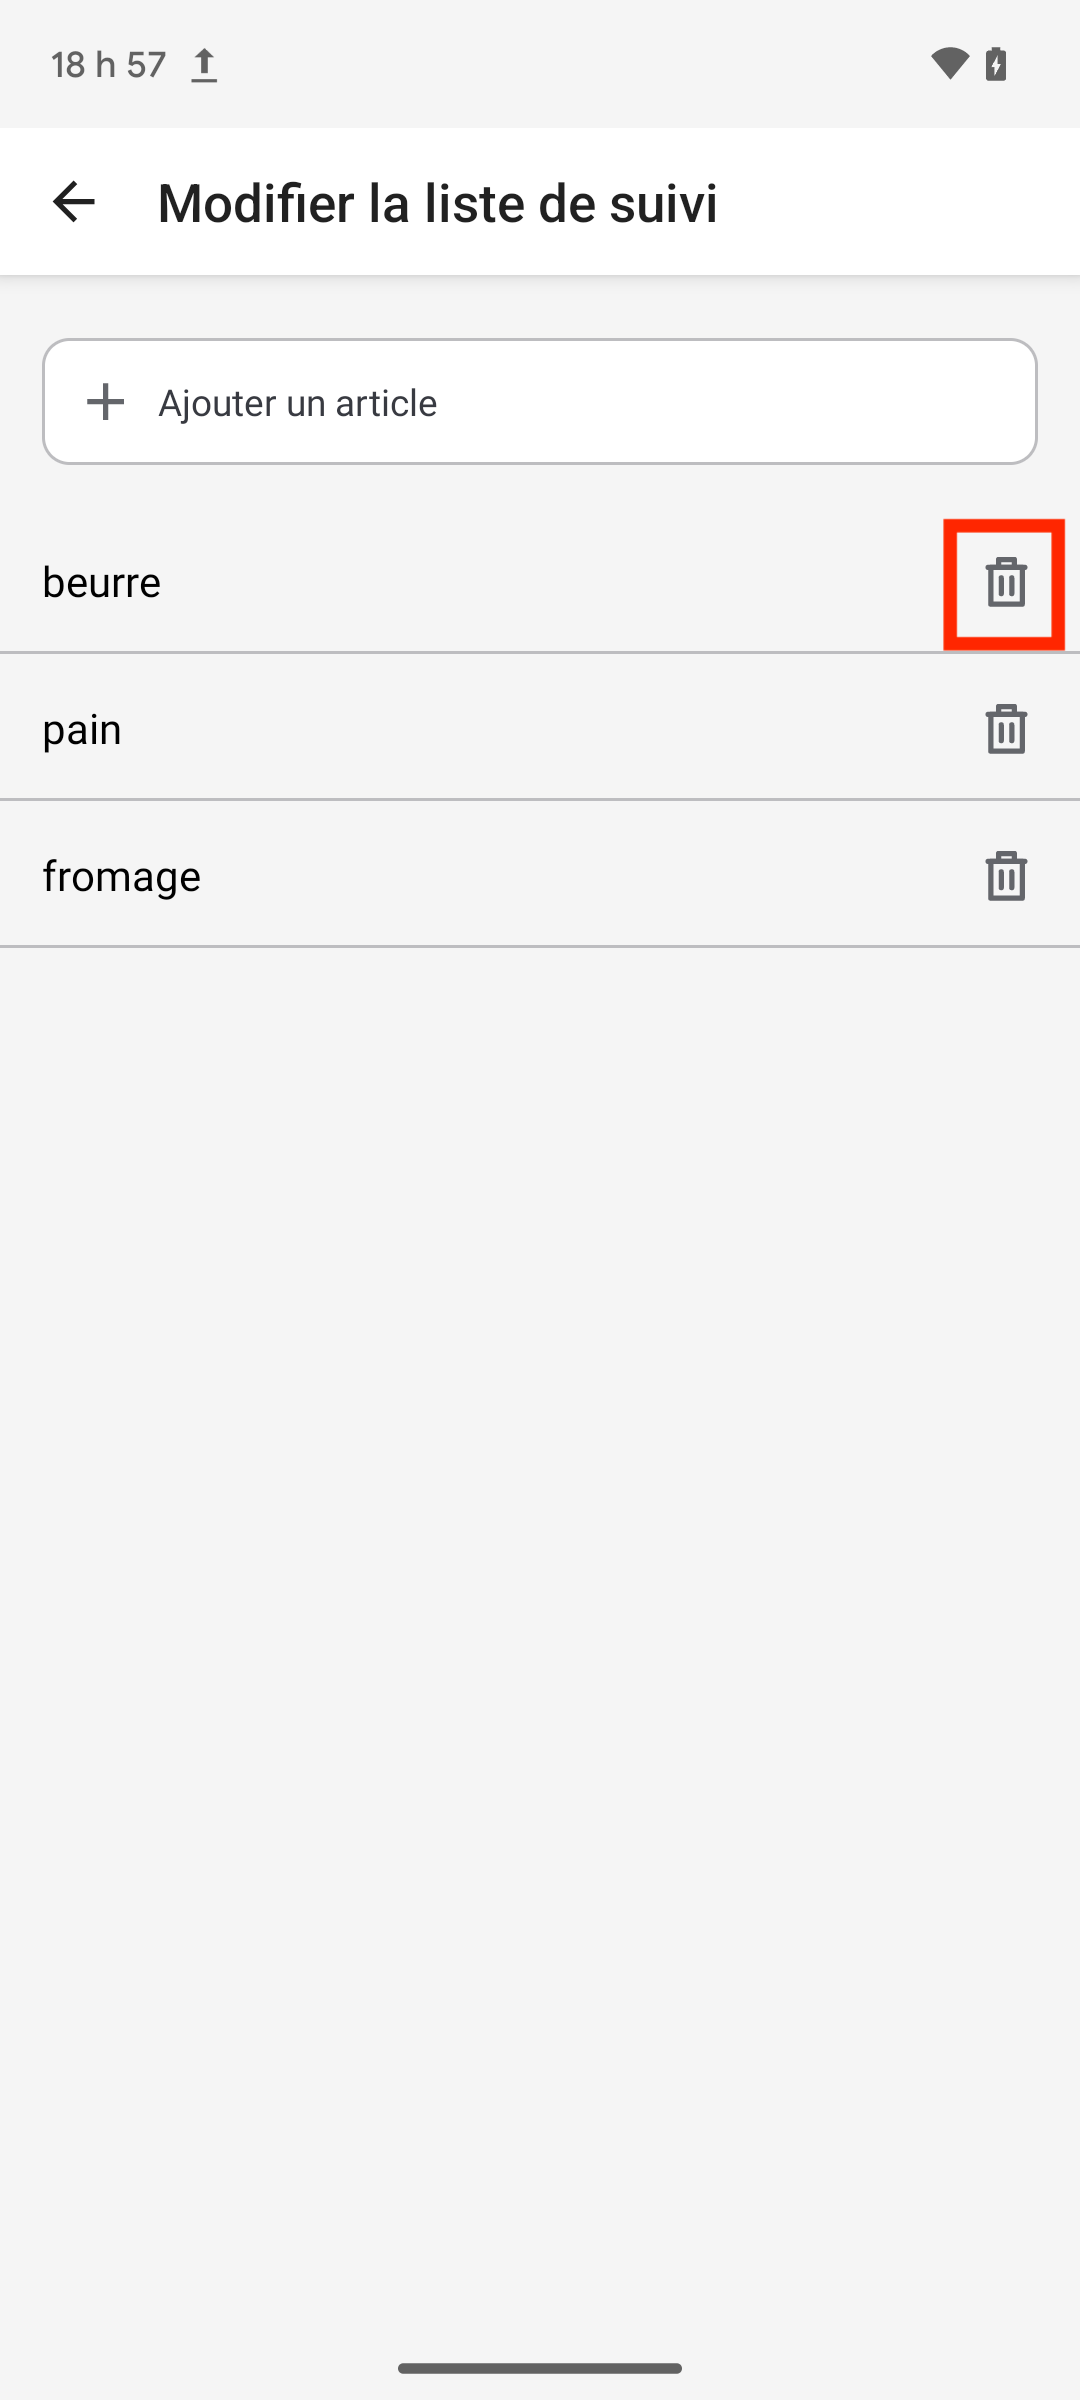The image size is (1080, 2400).
Task: Delete fromage via its trash icon
Action: 1005,876
